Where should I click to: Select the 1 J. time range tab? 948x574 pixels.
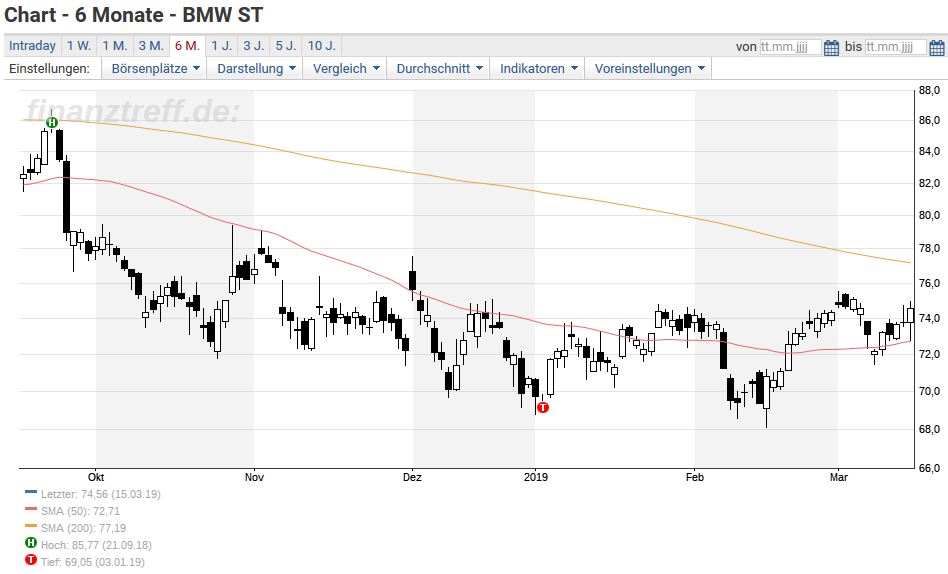click(x=221, y=46)
